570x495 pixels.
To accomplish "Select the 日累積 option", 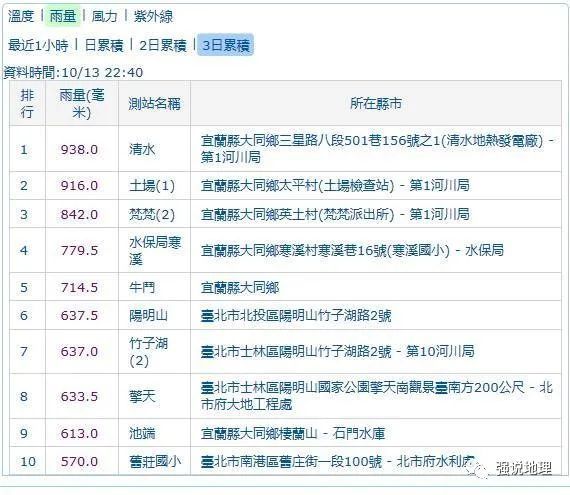I will pos(104,45).
